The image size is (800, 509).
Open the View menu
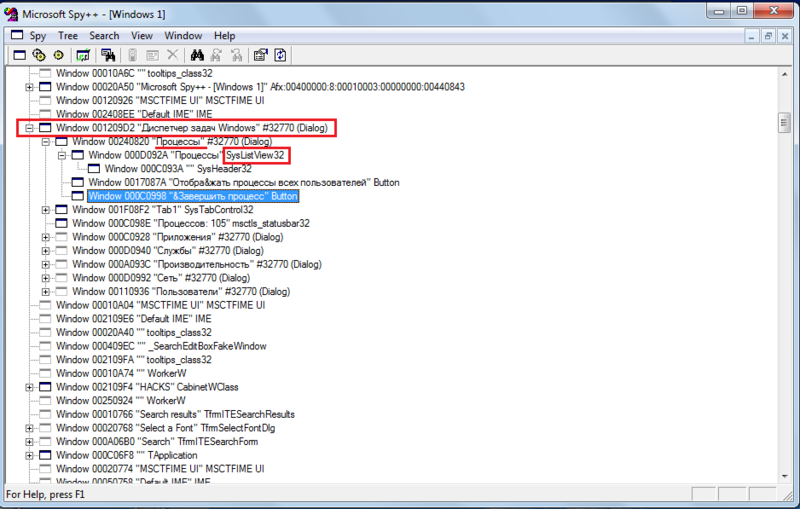(x=142, y=36)
